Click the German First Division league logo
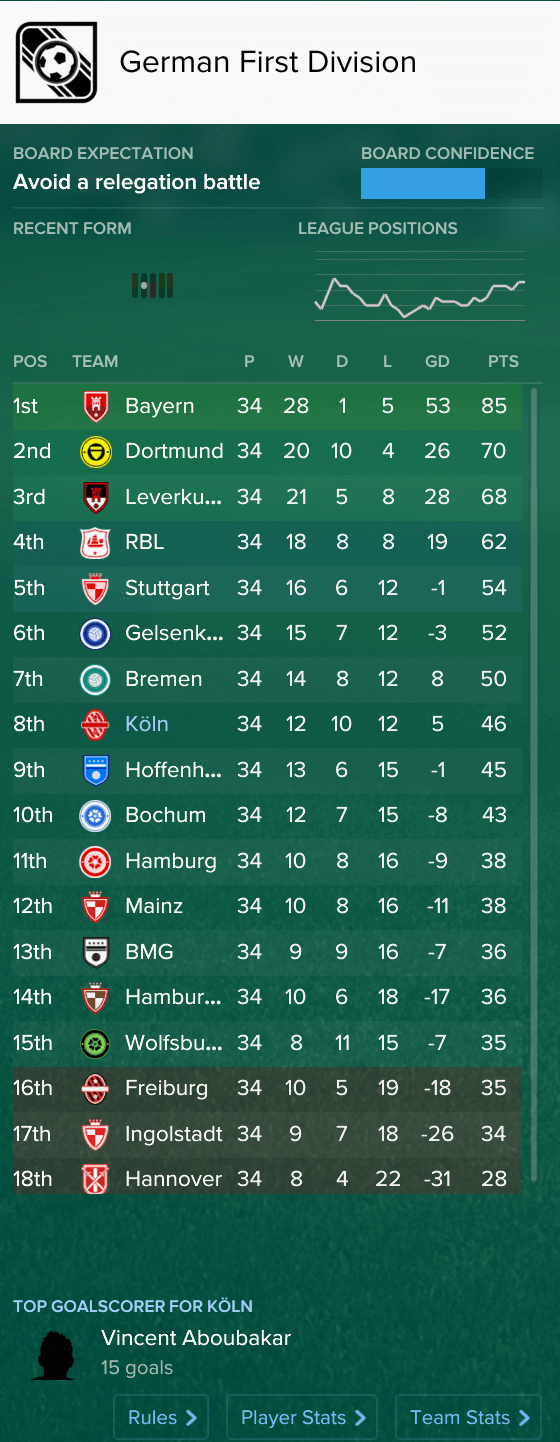Screen dimensions: 560x1442 pyautogui.click(x=57, y=62)
